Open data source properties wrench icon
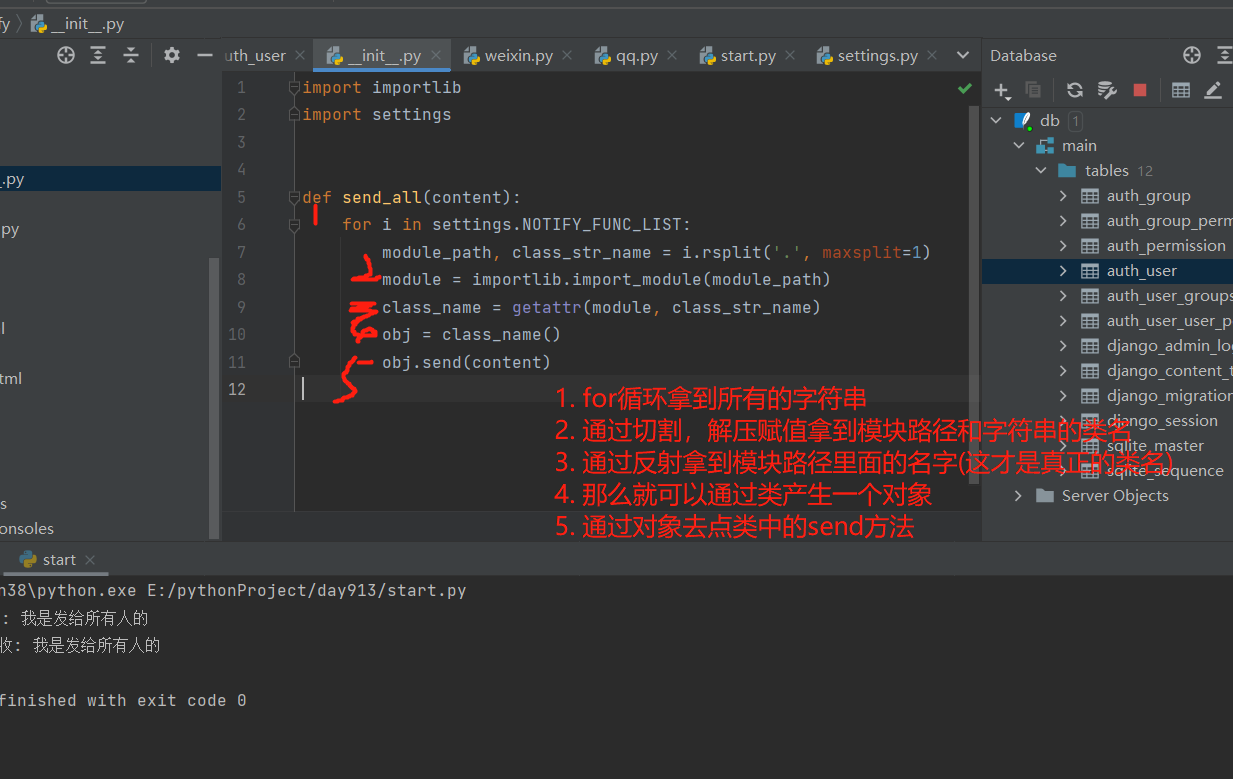Viewport: 1233px width, 779px height. pos(1107,91)
